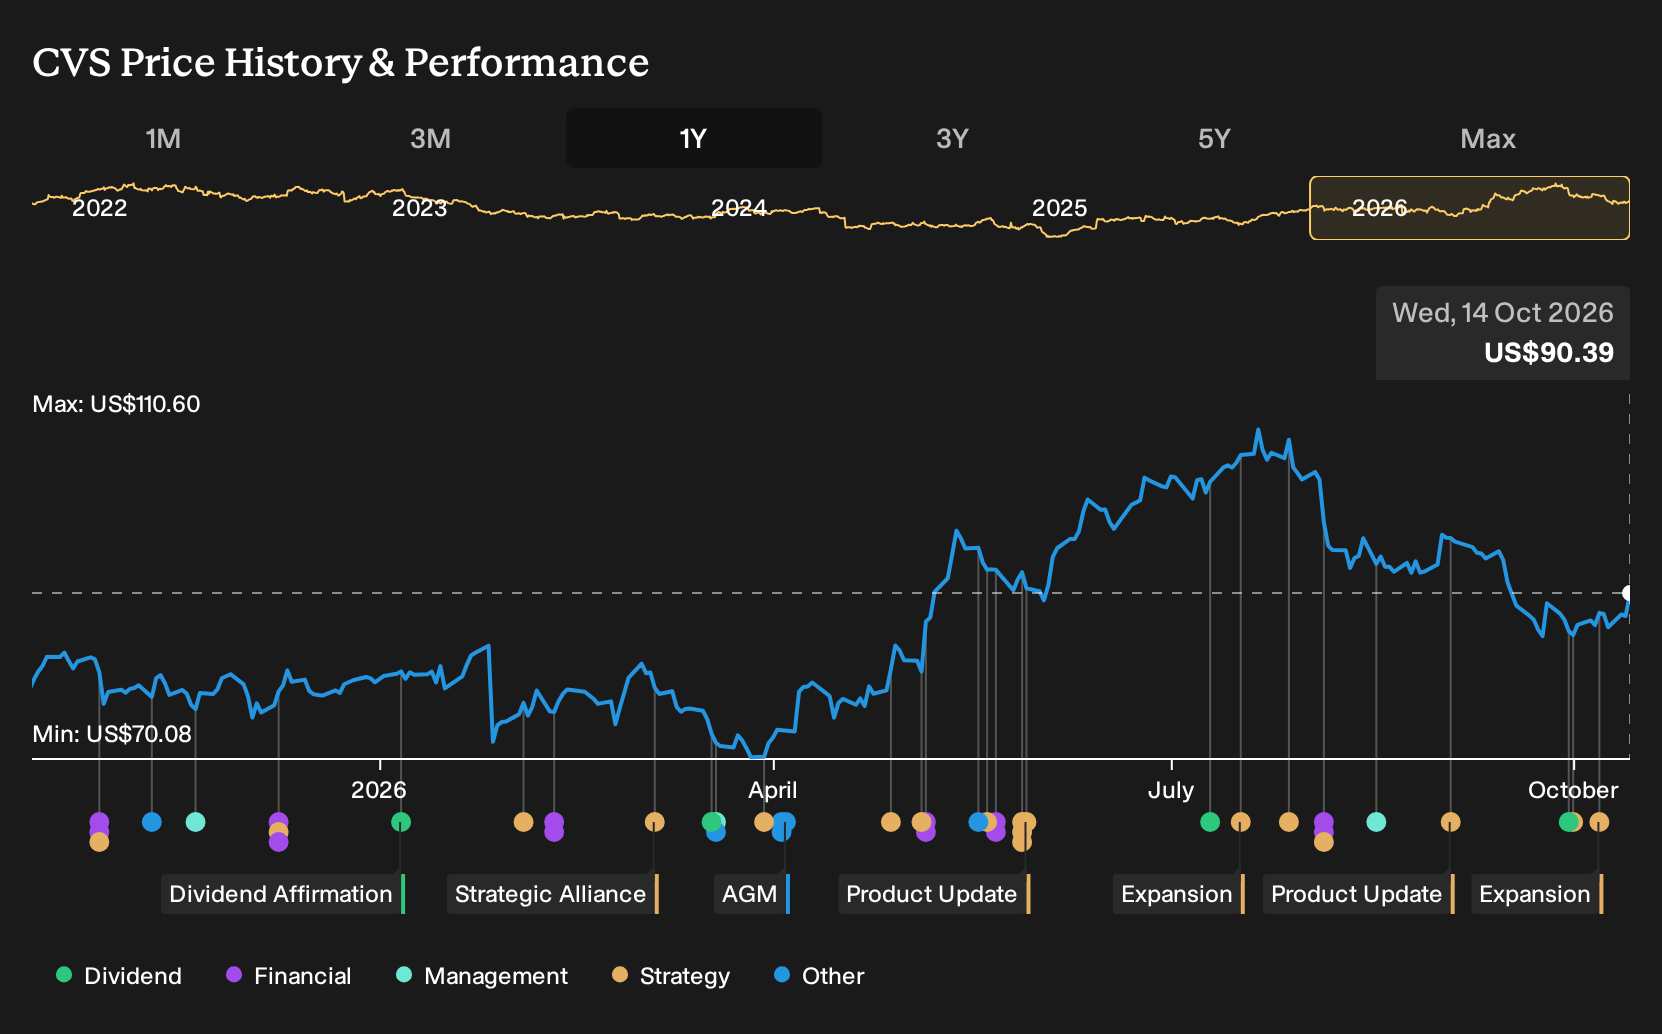Click the April axis label

(x=773, y=790)
